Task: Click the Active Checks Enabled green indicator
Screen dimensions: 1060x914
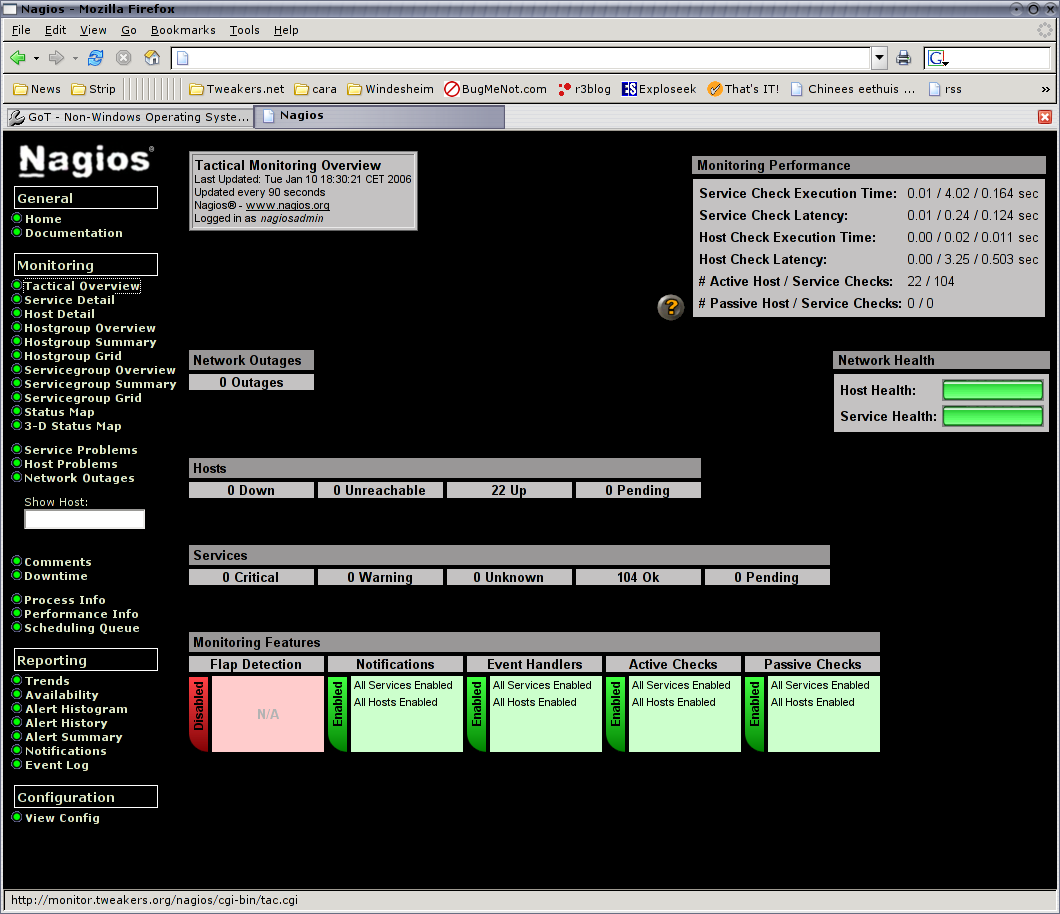Action: click(616, 713)
